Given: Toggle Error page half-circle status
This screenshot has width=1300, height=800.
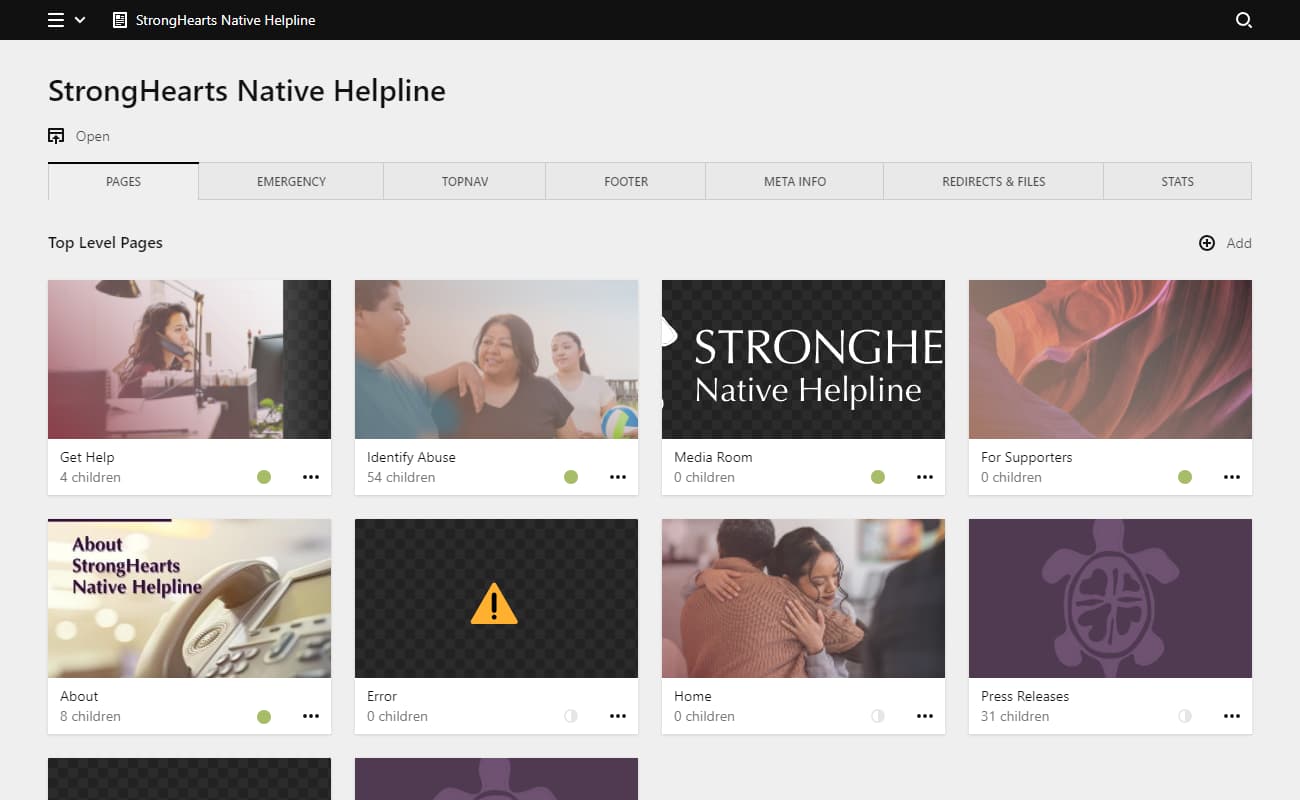Looking at the screenshot, I should [x=571, y=716].
